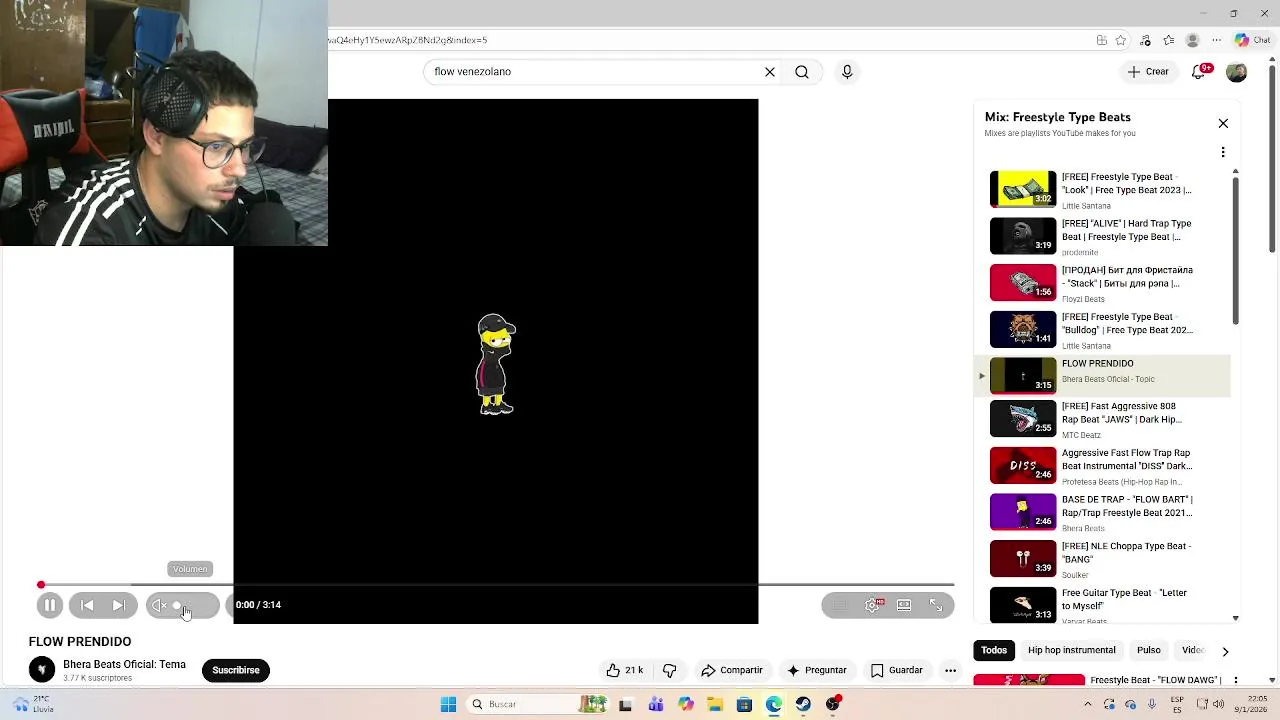Viewport: 1280px width, 720px height.
Task: Open the Crear button
Action: (x=1148, y=72)
